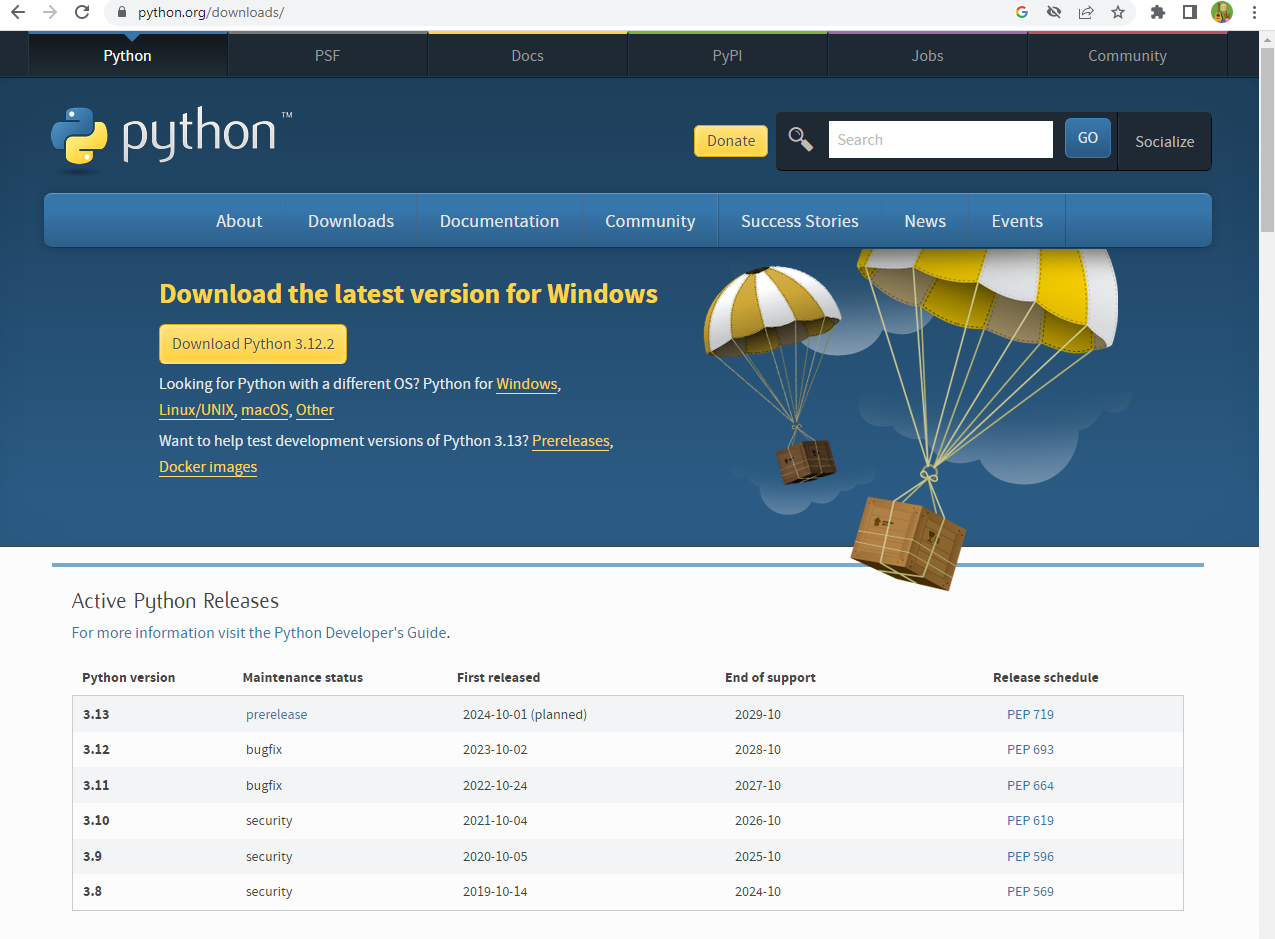Click the padlock site info icon

(x=122, y=13)
